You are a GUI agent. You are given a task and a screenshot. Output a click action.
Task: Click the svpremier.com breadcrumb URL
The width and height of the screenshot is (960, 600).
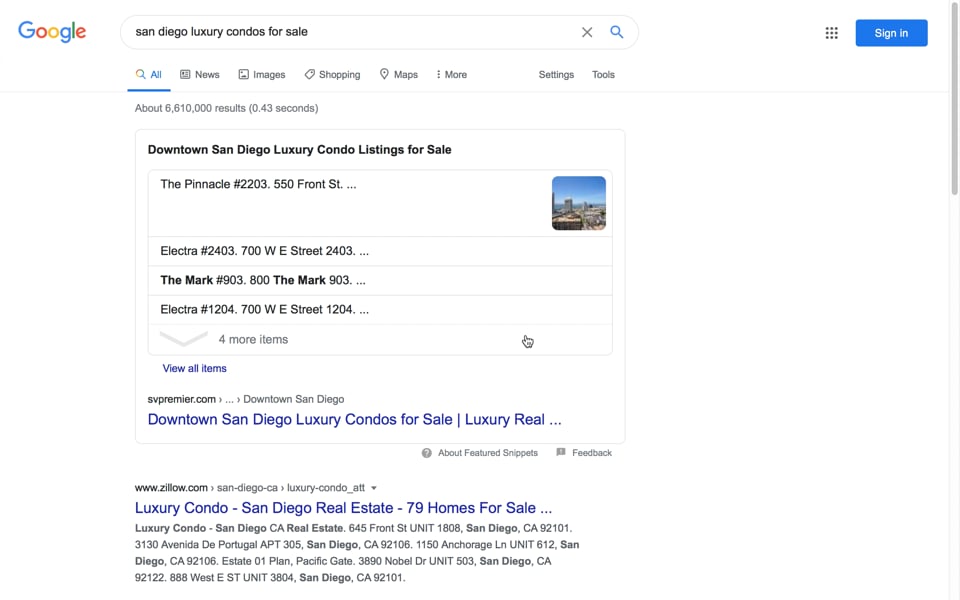[x=246, y=399]
